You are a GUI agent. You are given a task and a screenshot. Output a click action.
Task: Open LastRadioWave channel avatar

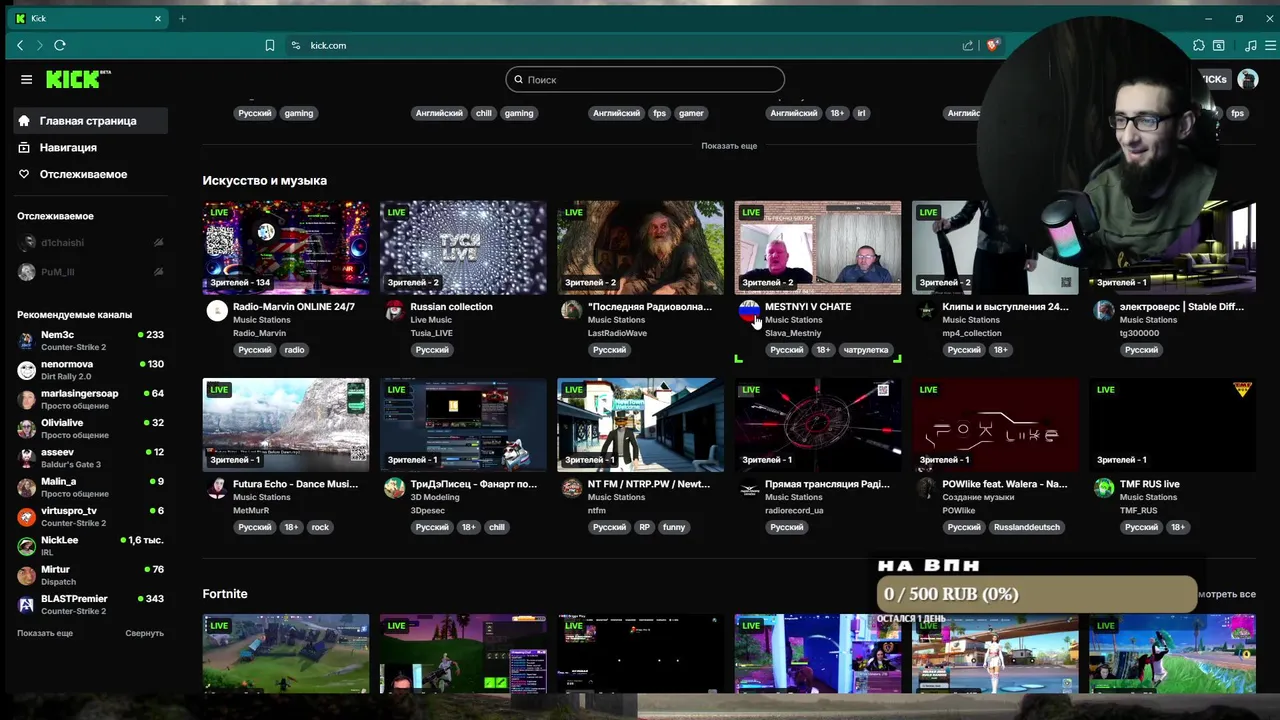[571, 310]
